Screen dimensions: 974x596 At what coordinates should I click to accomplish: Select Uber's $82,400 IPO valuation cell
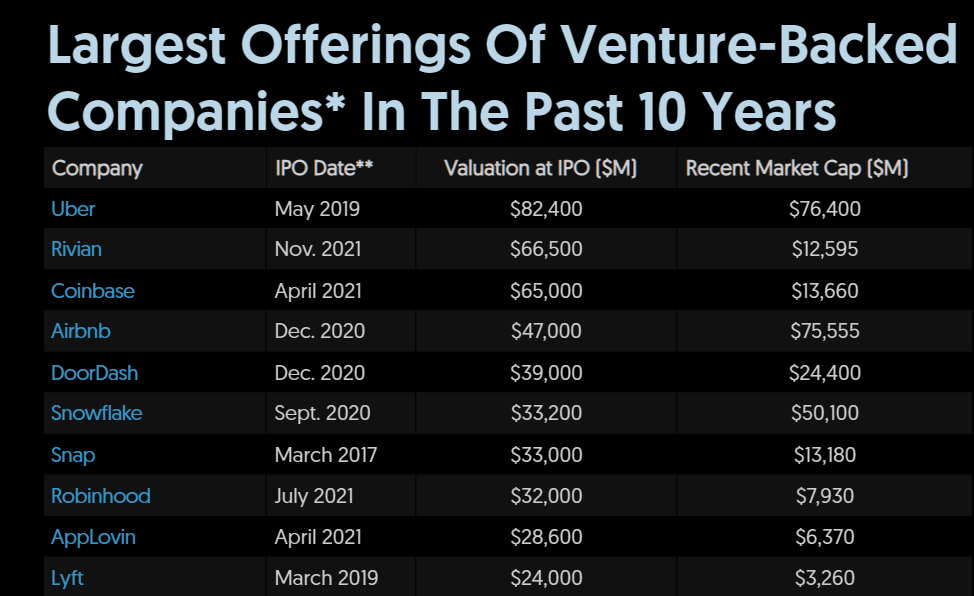(546, 209)
